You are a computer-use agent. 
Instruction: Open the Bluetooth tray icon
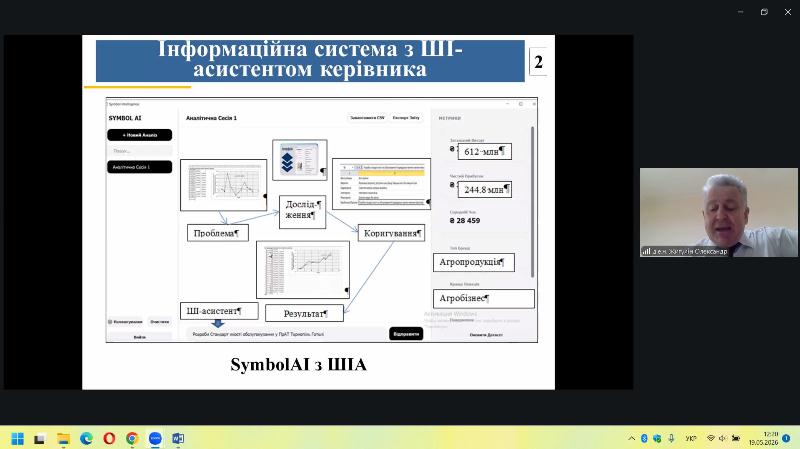point(644,439)
